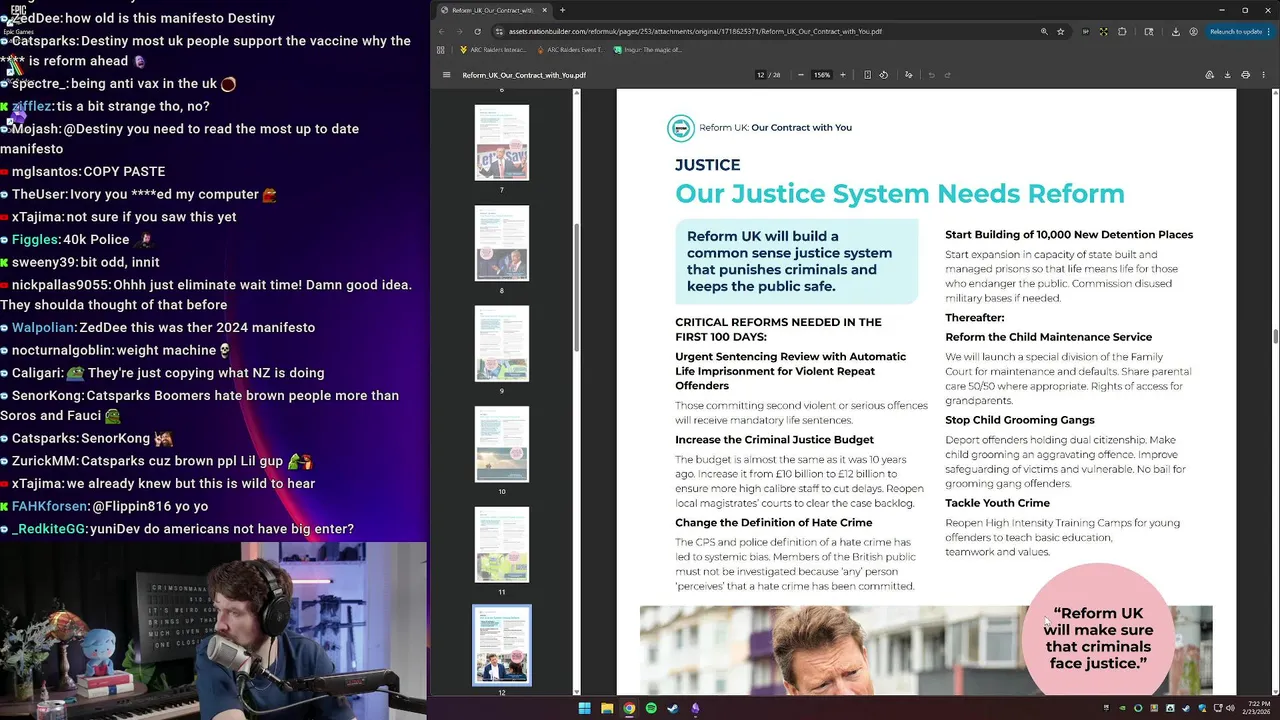Save PDF to Google Drive icon
This screenshot has width=1280, height=720.
coord(1209,75)
